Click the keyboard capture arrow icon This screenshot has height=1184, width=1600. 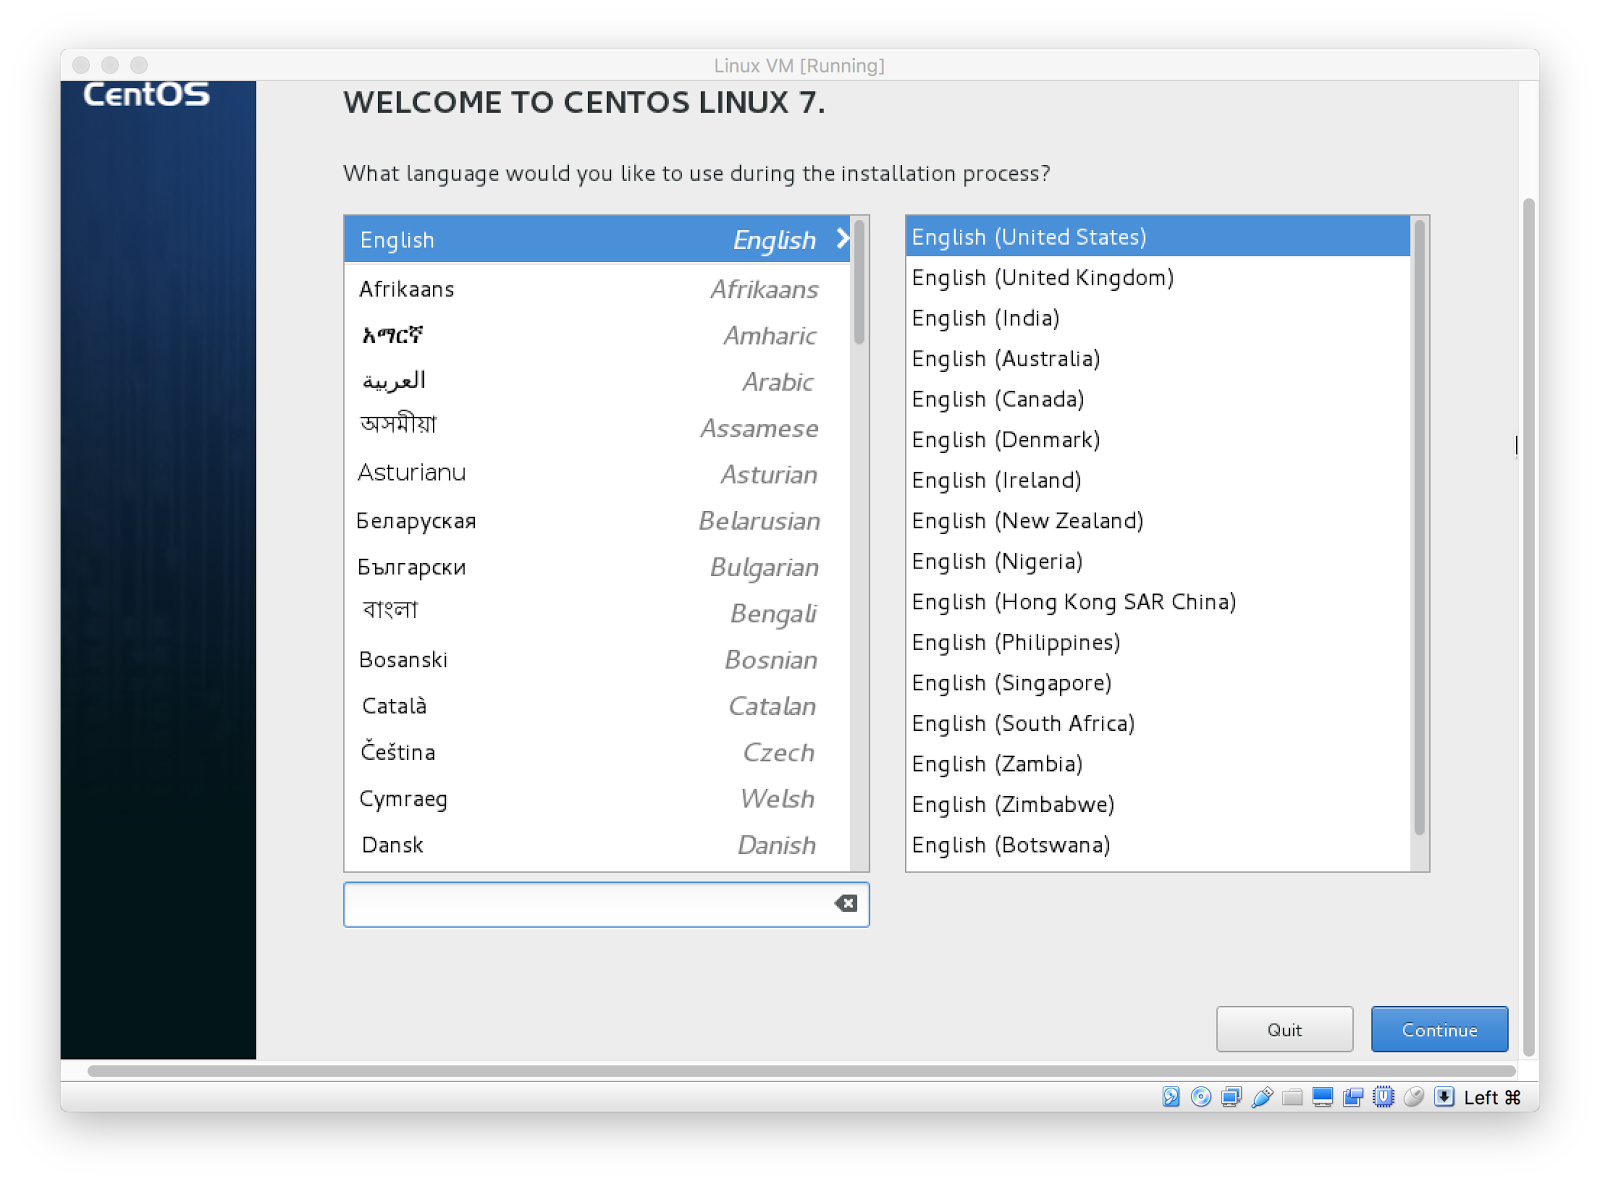click(1444, 1097)
